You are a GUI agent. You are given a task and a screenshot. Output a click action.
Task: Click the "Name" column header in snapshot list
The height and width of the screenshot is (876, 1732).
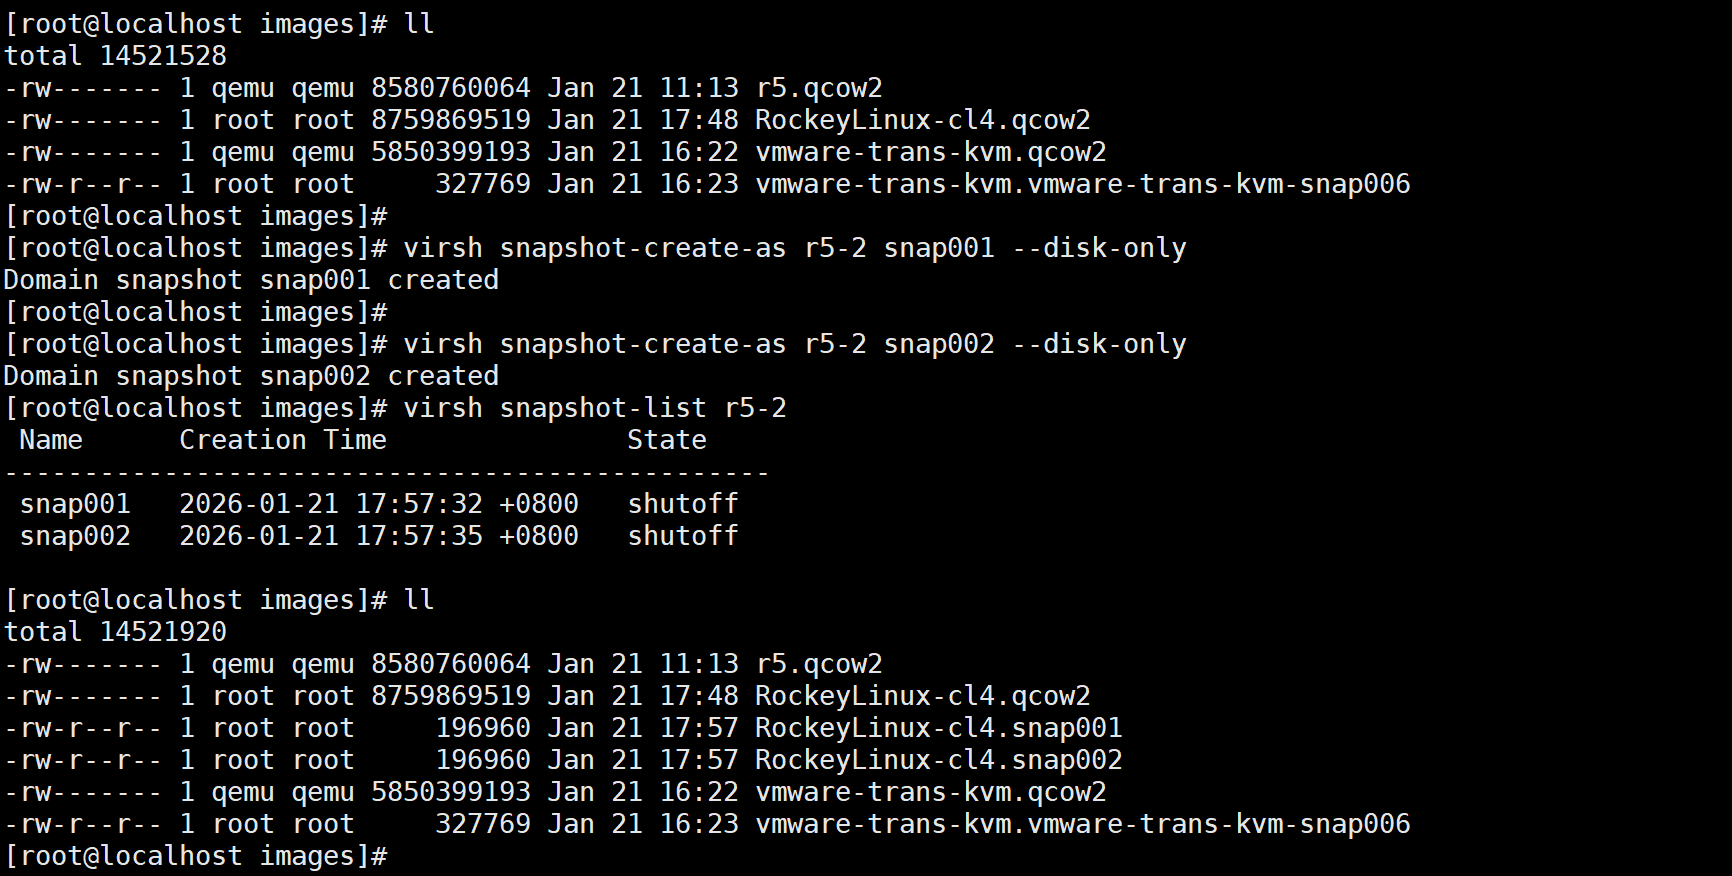51,440
